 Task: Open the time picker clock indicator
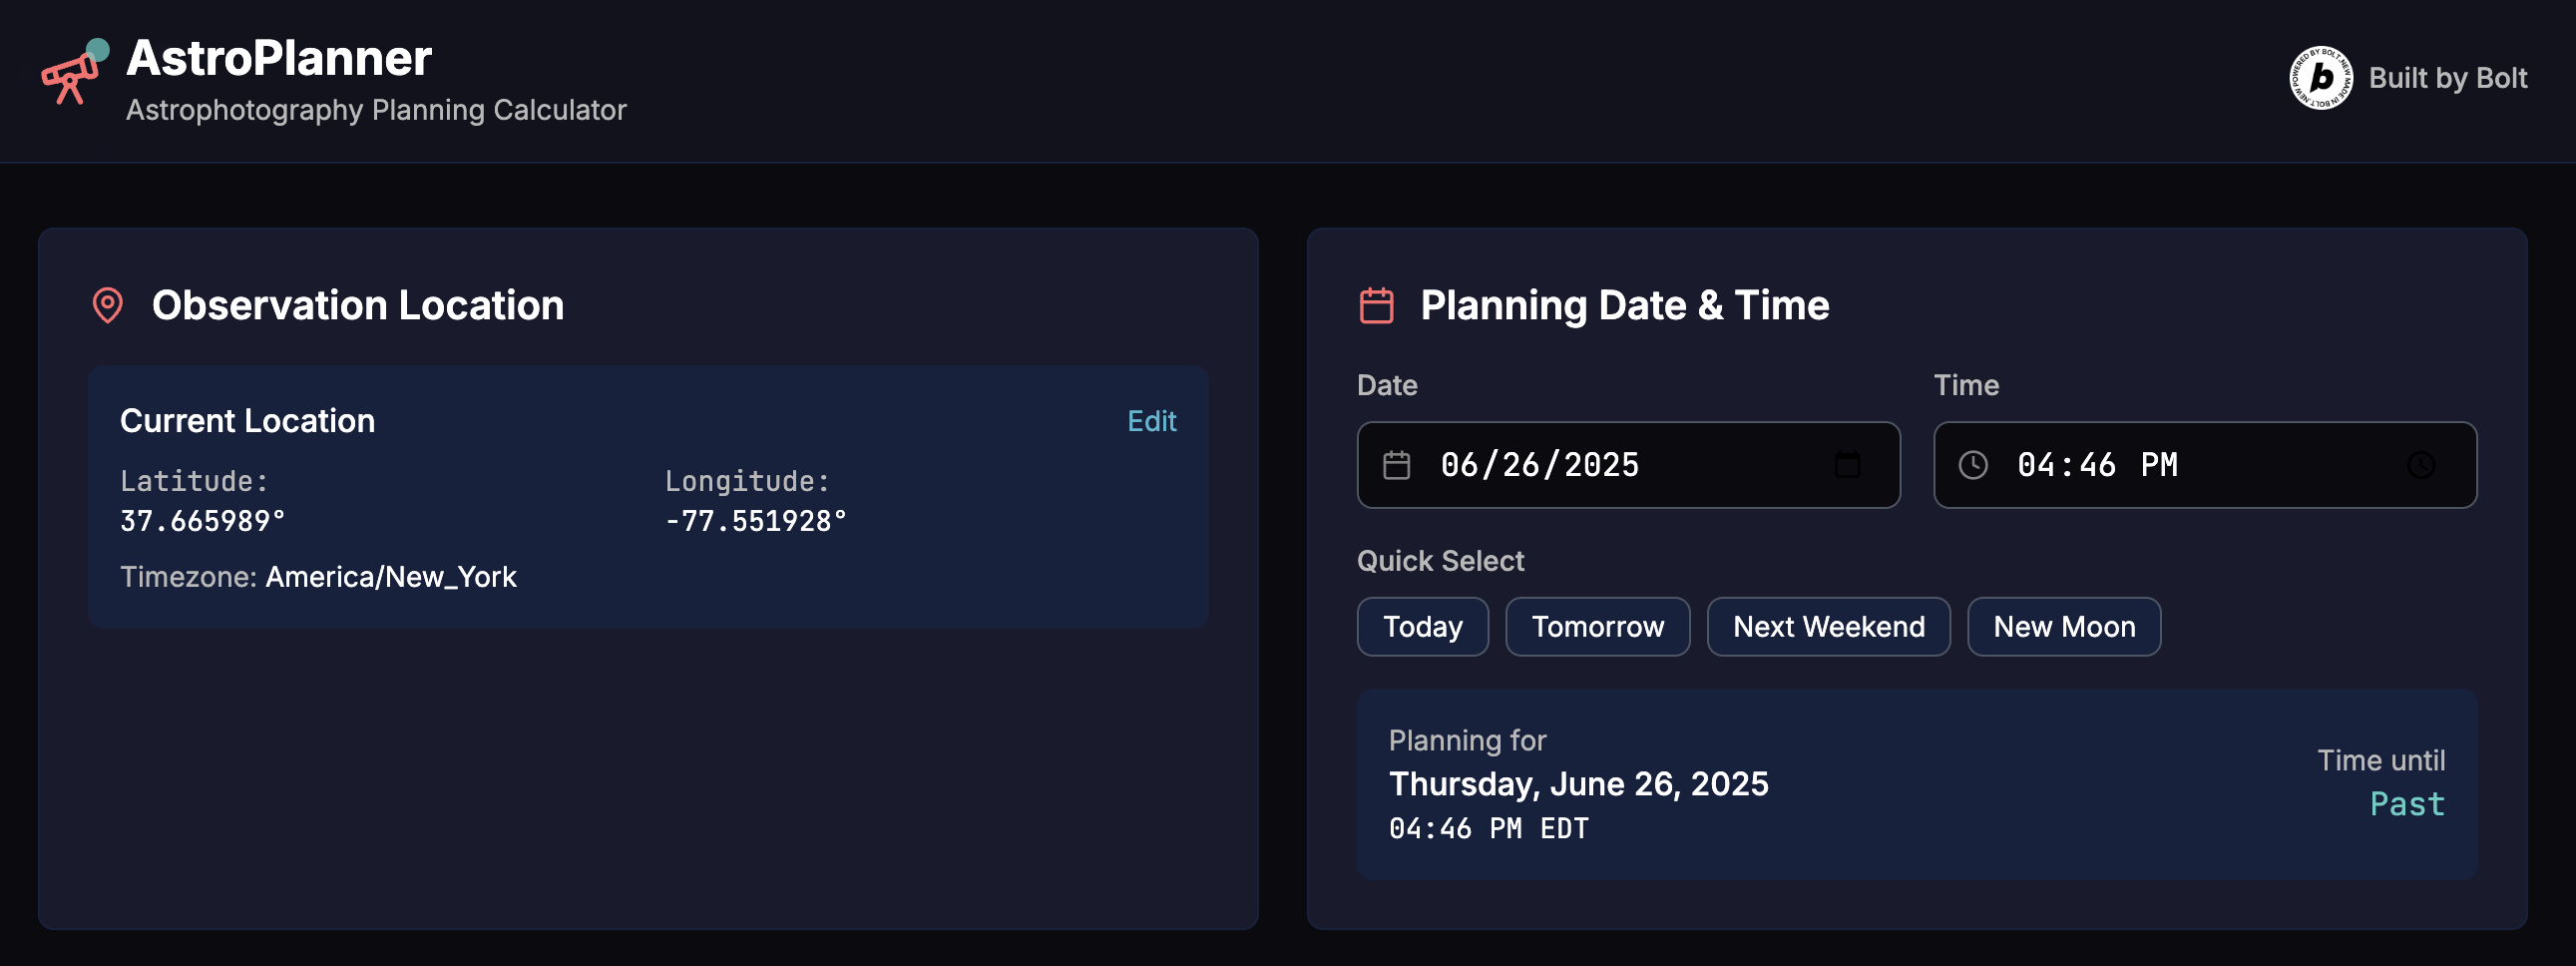point(2420,465)
